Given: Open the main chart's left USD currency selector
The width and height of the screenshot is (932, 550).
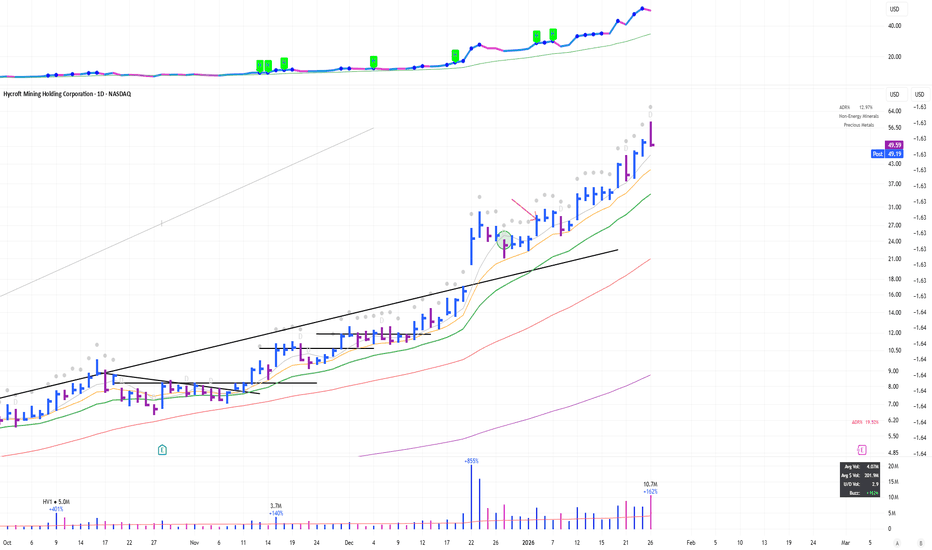Looking at the screenshot, I should [895, 95].
